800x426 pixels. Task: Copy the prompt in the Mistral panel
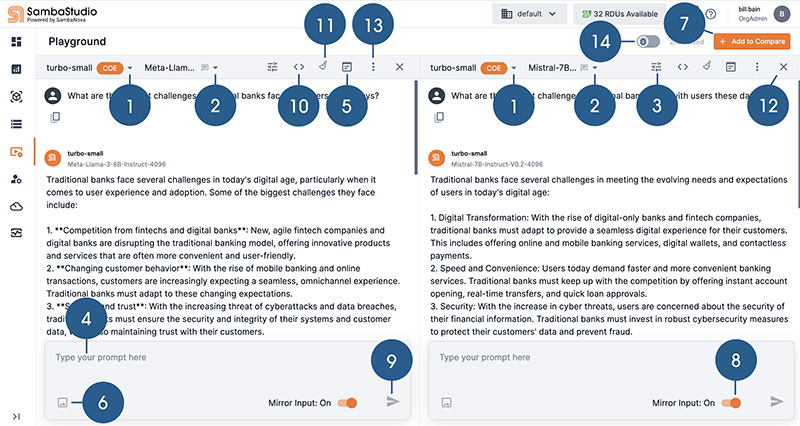click(436, 117)
